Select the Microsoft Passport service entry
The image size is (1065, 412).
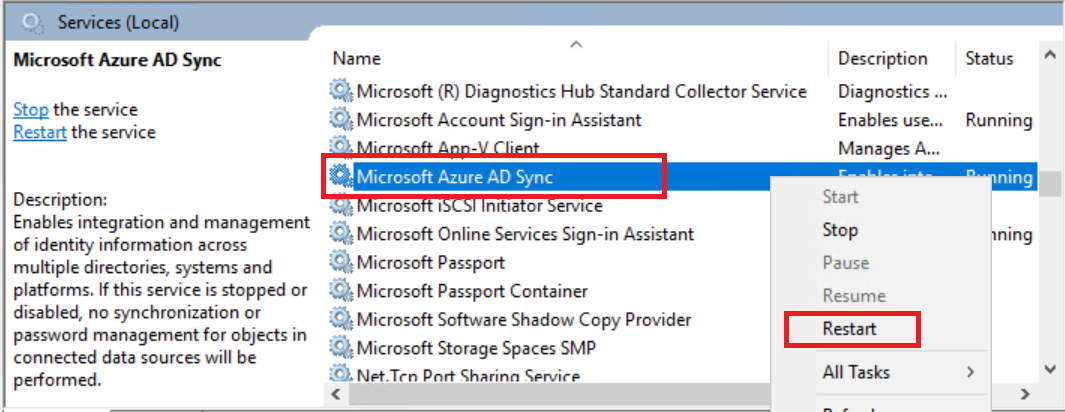tap(431, 263)
